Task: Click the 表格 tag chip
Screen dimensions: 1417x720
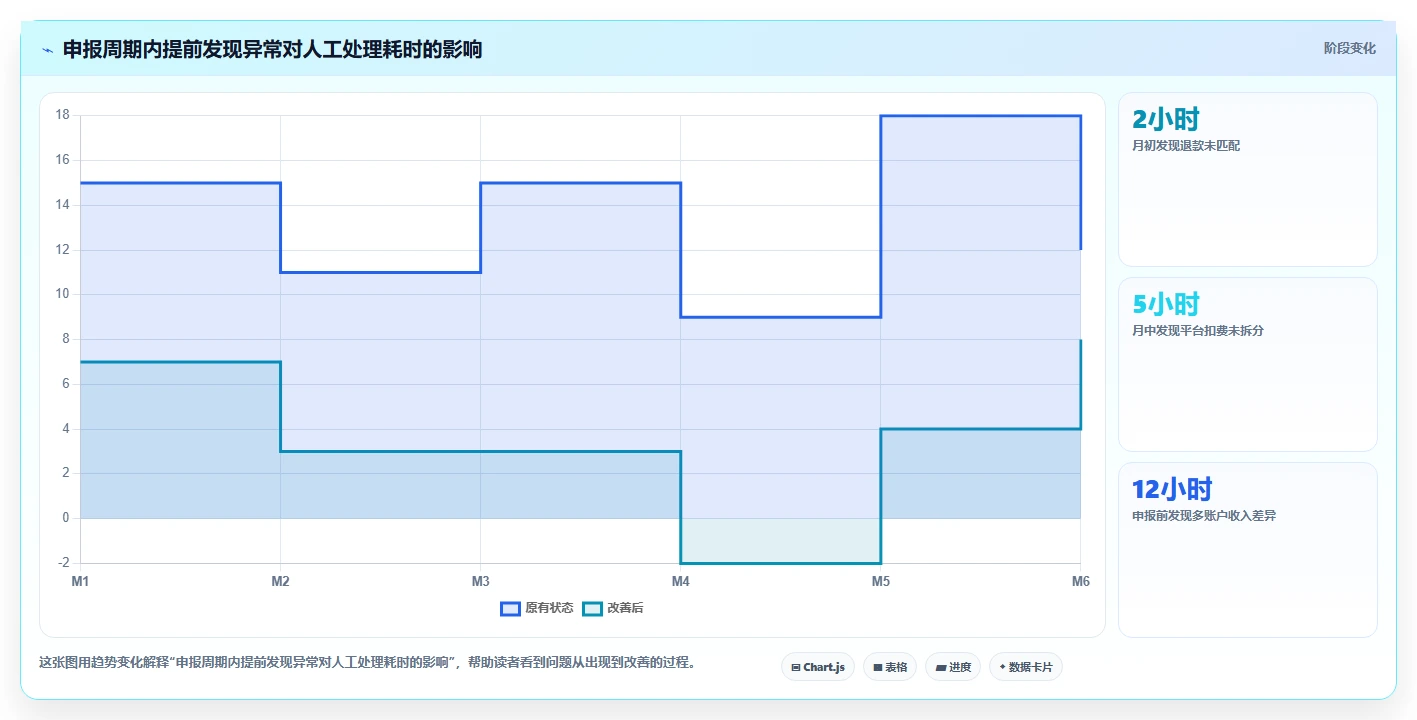Action: coord(889,667)
